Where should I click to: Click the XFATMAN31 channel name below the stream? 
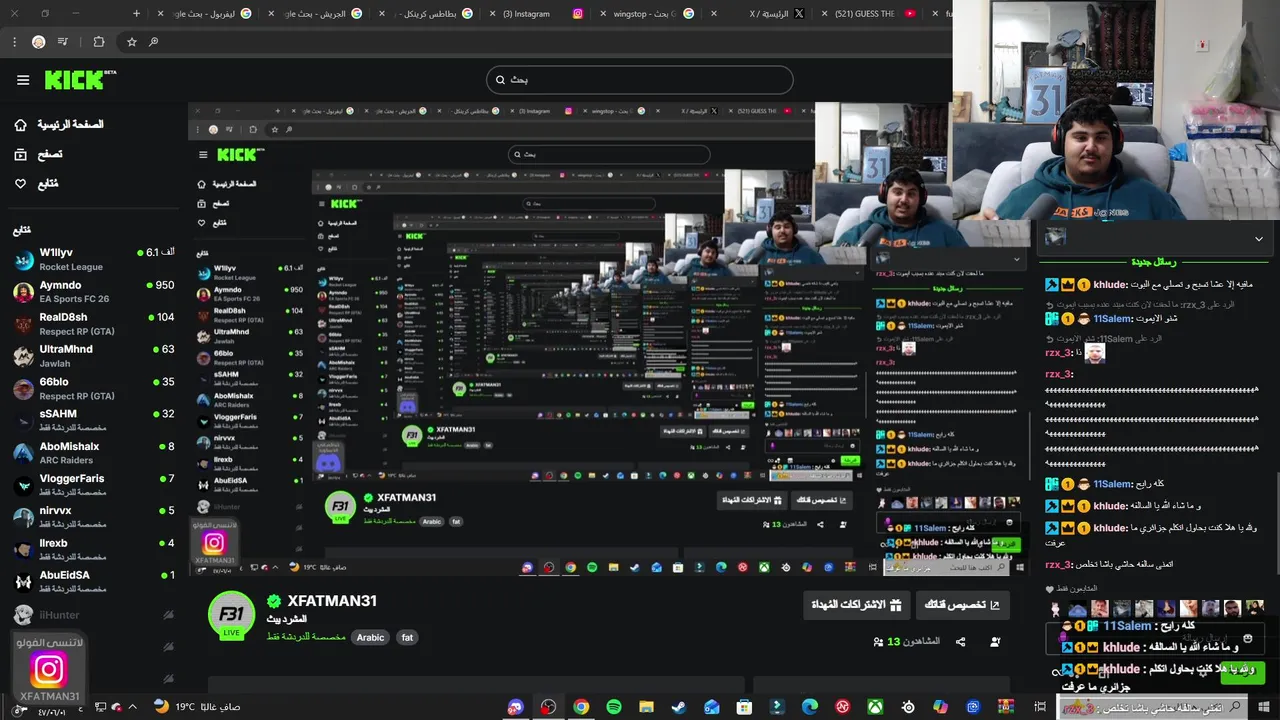(332, 601)
